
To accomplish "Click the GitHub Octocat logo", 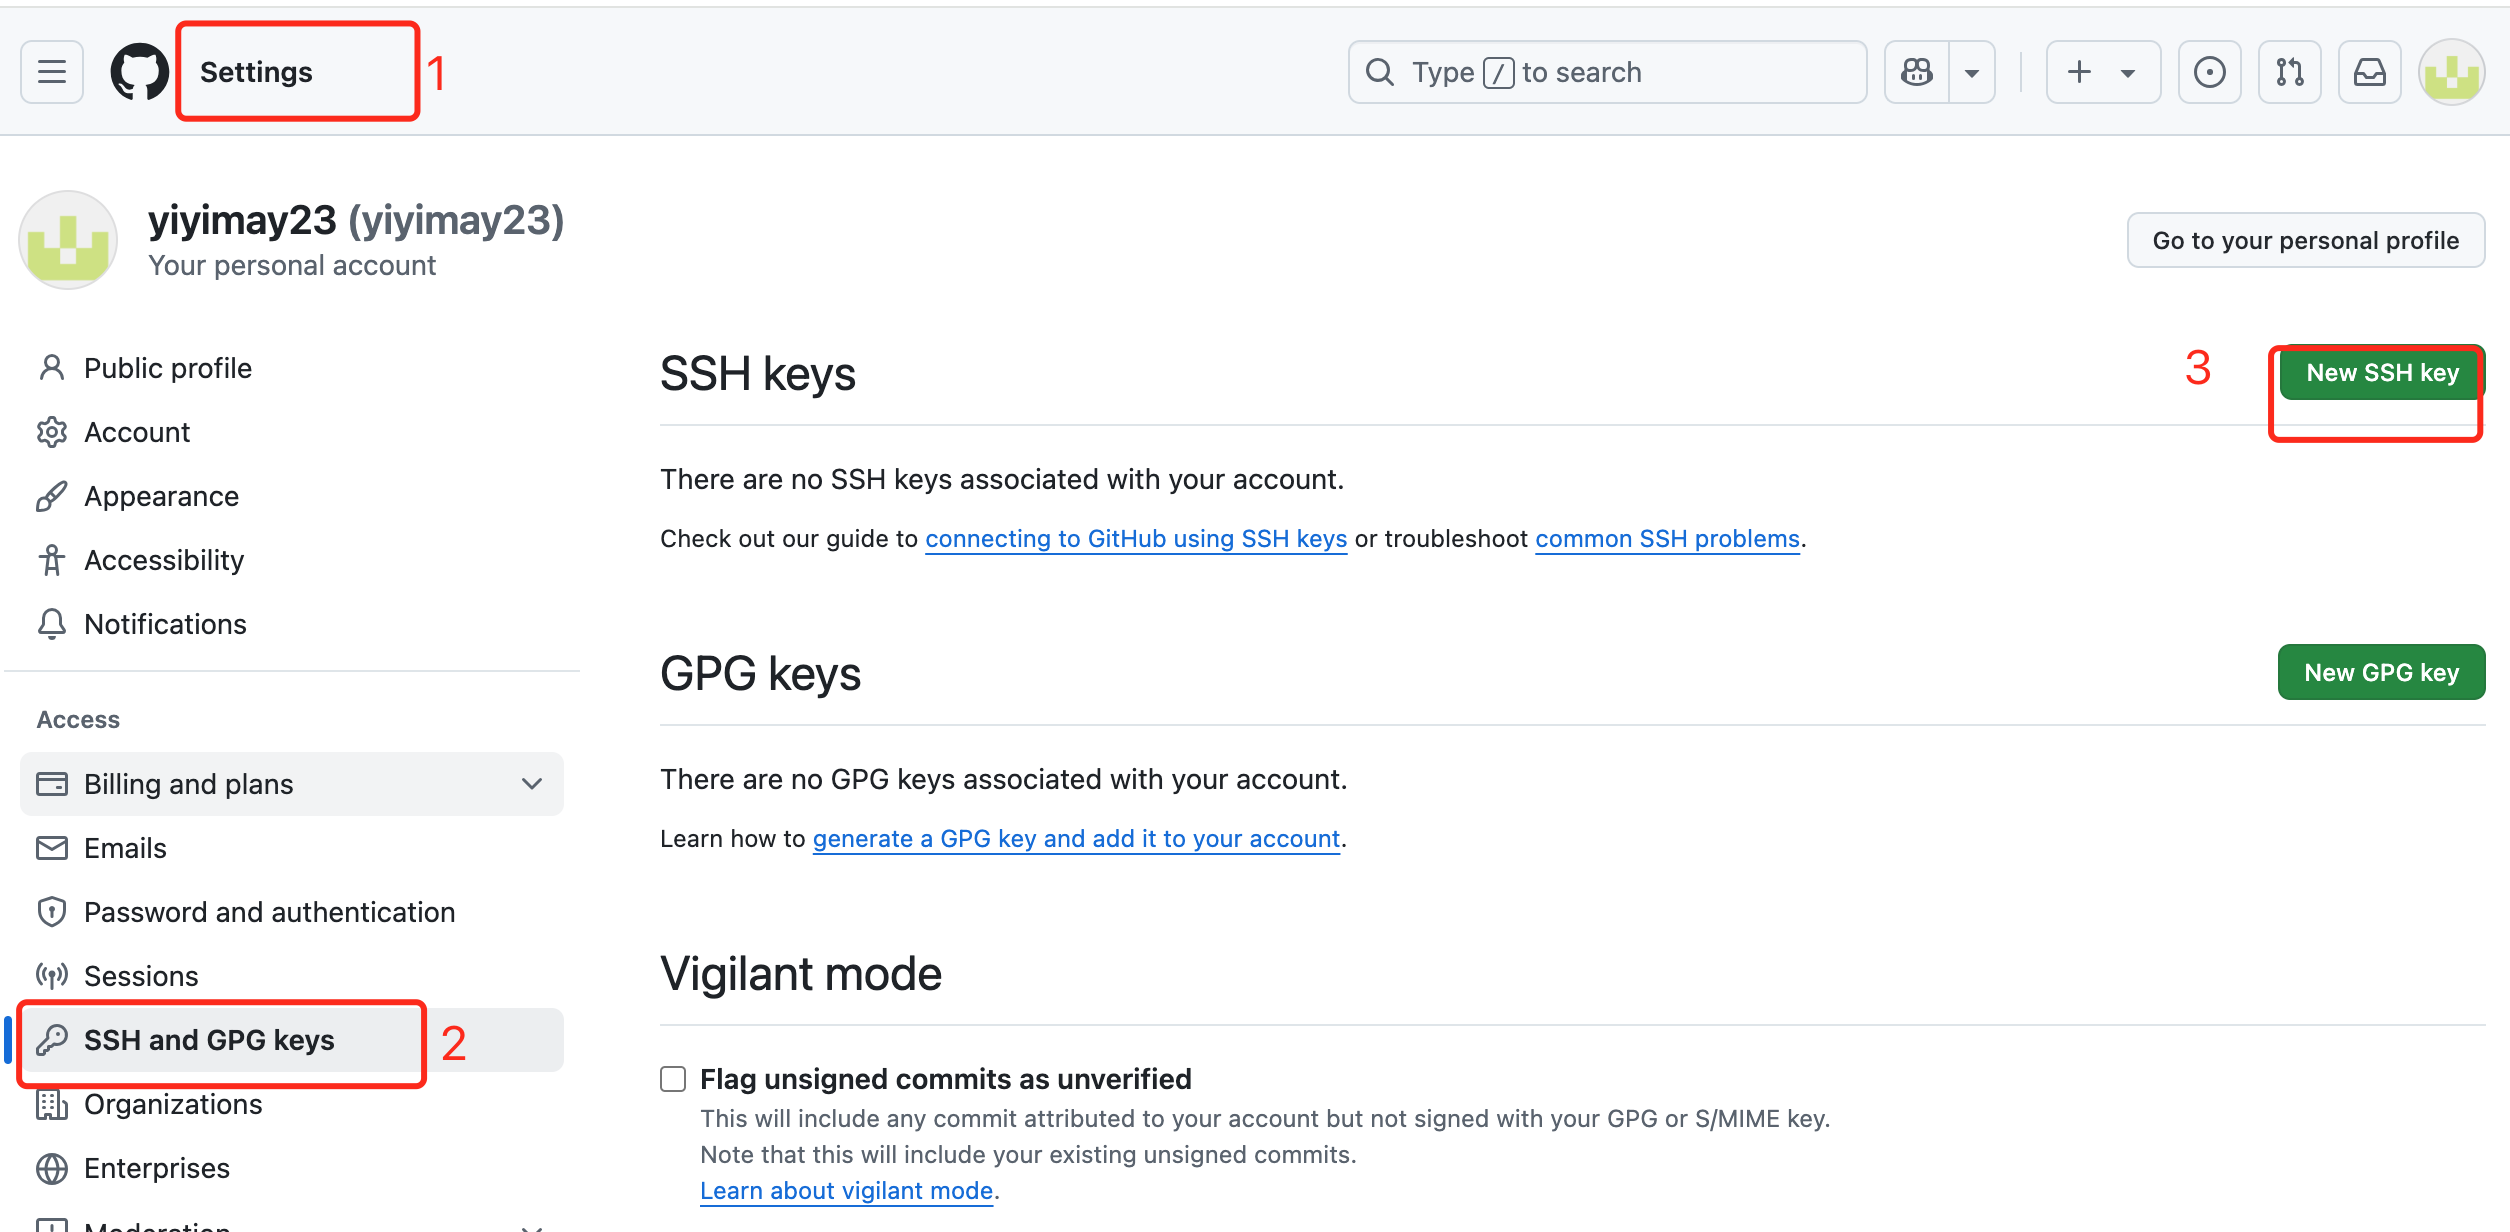I will click(x=139, y=72).
